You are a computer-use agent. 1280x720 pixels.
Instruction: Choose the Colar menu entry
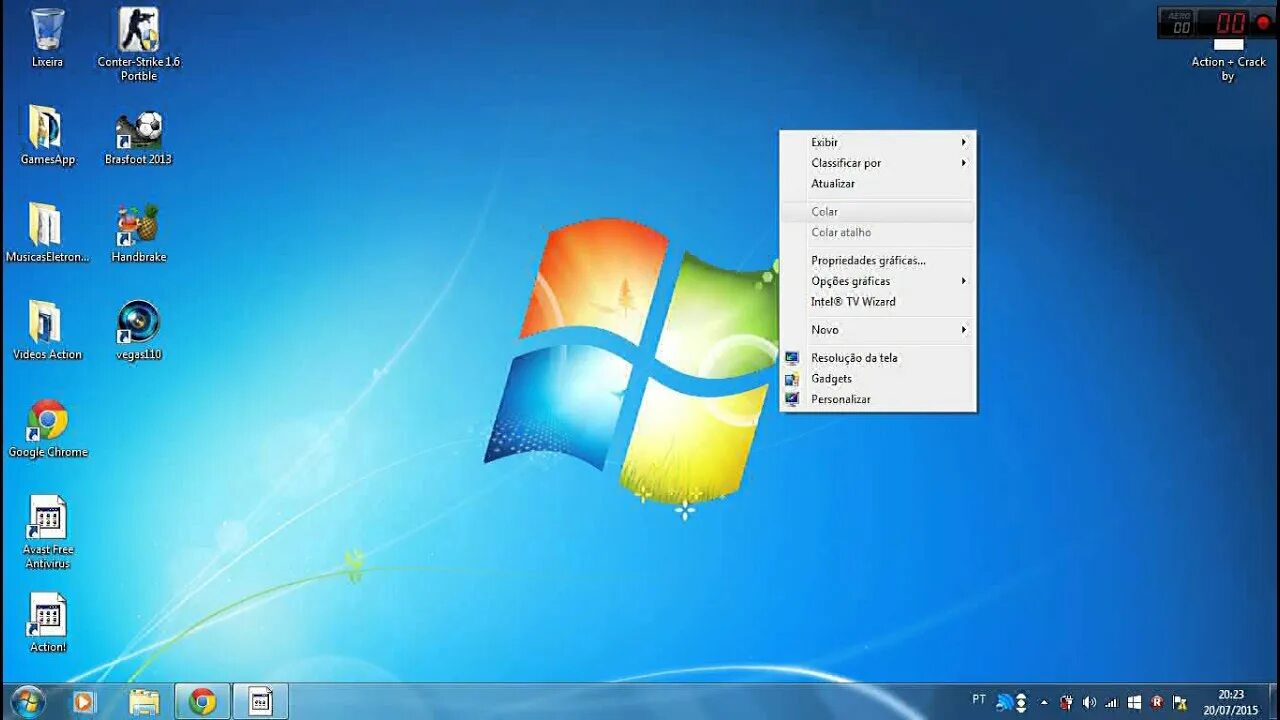(878, 212)
